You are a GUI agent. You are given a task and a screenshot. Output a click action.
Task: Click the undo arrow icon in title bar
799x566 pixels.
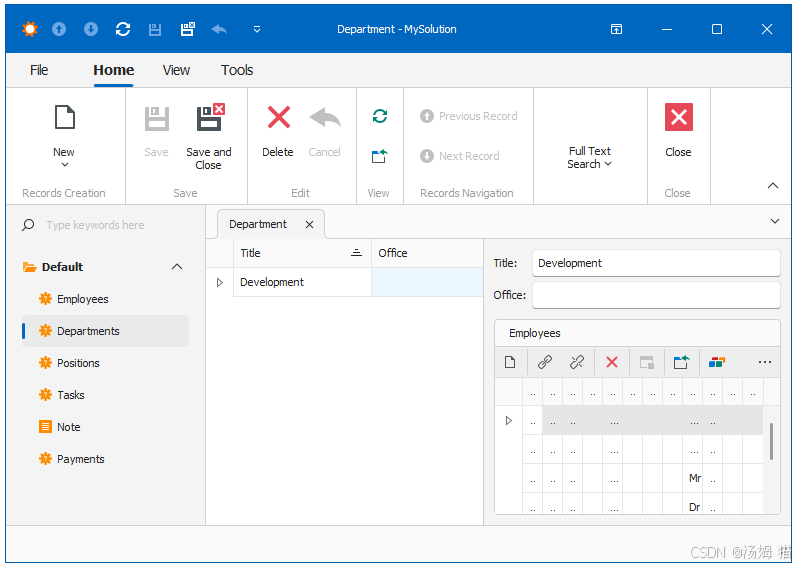[219, 29]
